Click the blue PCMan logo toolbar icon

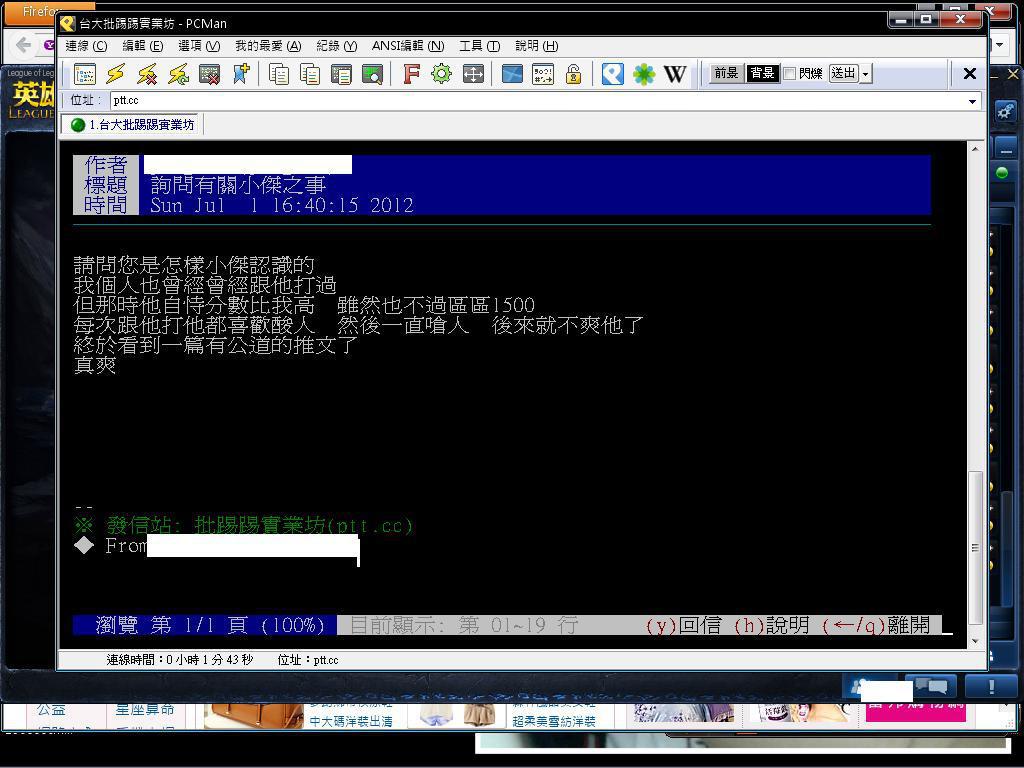pos(613,74)
